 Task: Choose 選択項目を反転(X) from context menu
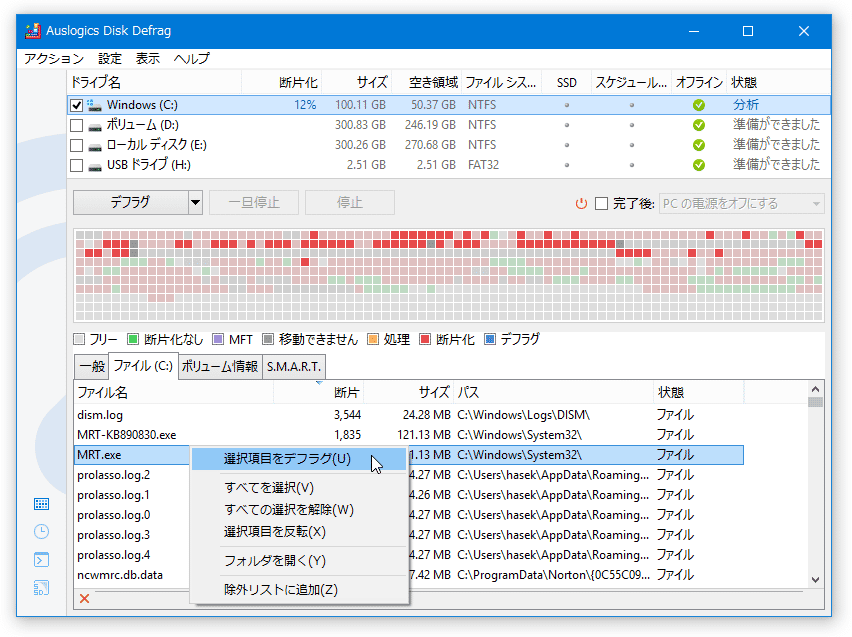pos(299,532)
